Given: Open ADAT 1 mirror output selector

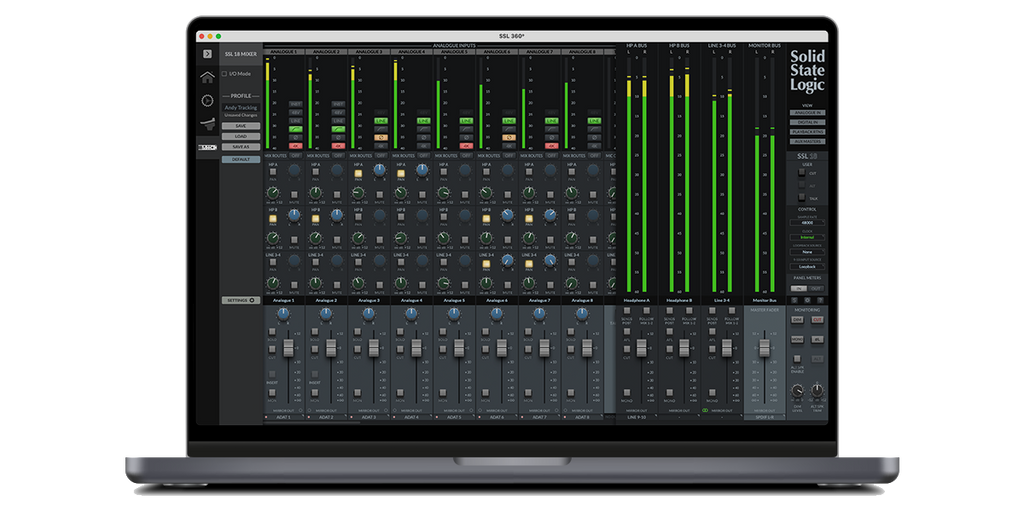Looking at the screenshot, I should (283, 417).
